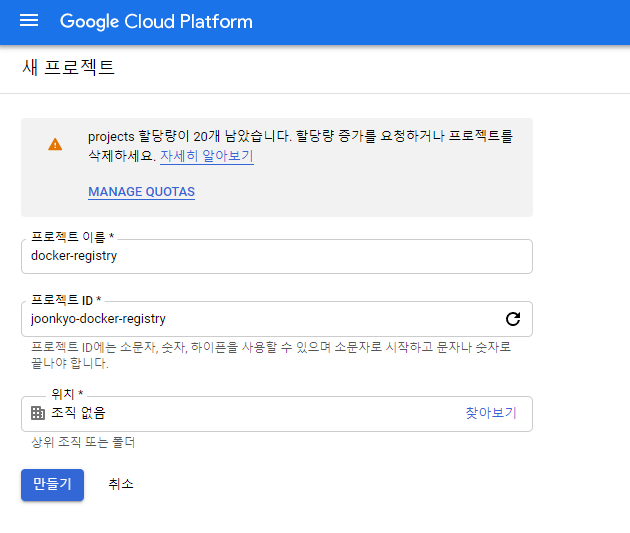Open the 자세히 알아보기 link
This screenshot has height=533, width=630.
click(207, 156)
